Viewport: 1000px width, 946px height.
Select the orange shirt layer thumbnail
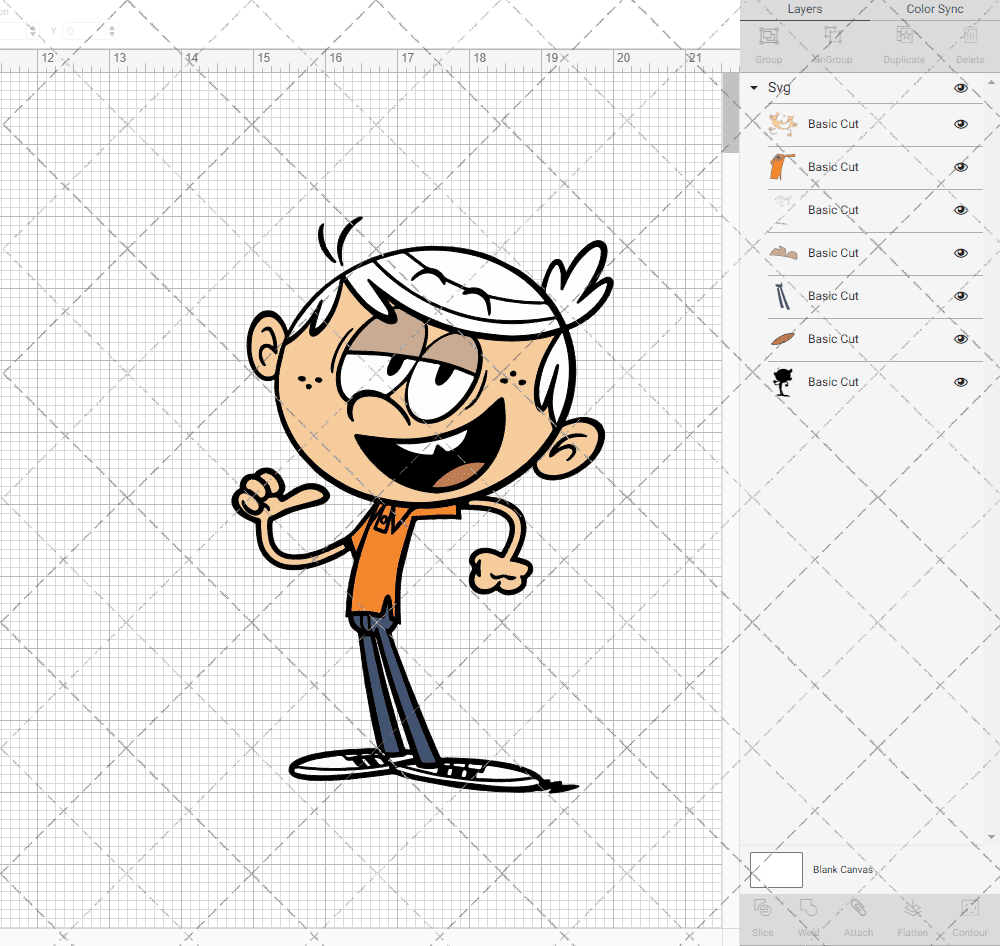[783, 167]
